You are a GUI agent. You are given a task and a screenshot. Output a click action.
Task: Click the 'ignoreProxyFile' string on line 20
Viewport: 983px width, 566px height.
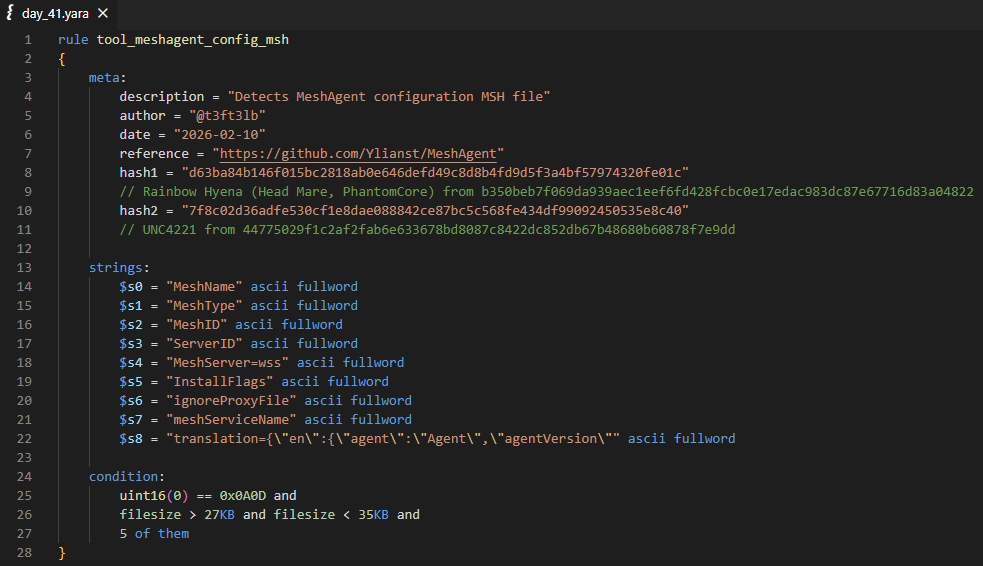pyautogui.click(x=231, y=401)
